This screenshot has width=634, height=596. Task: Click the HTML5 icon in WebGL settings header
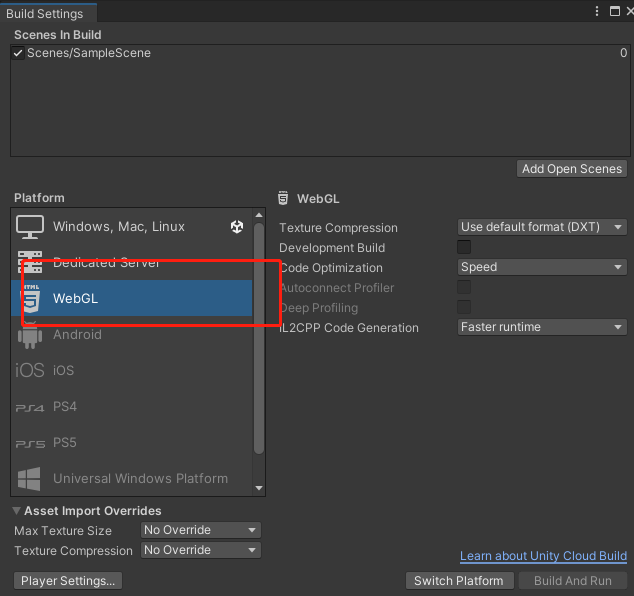tap(283, 198)
